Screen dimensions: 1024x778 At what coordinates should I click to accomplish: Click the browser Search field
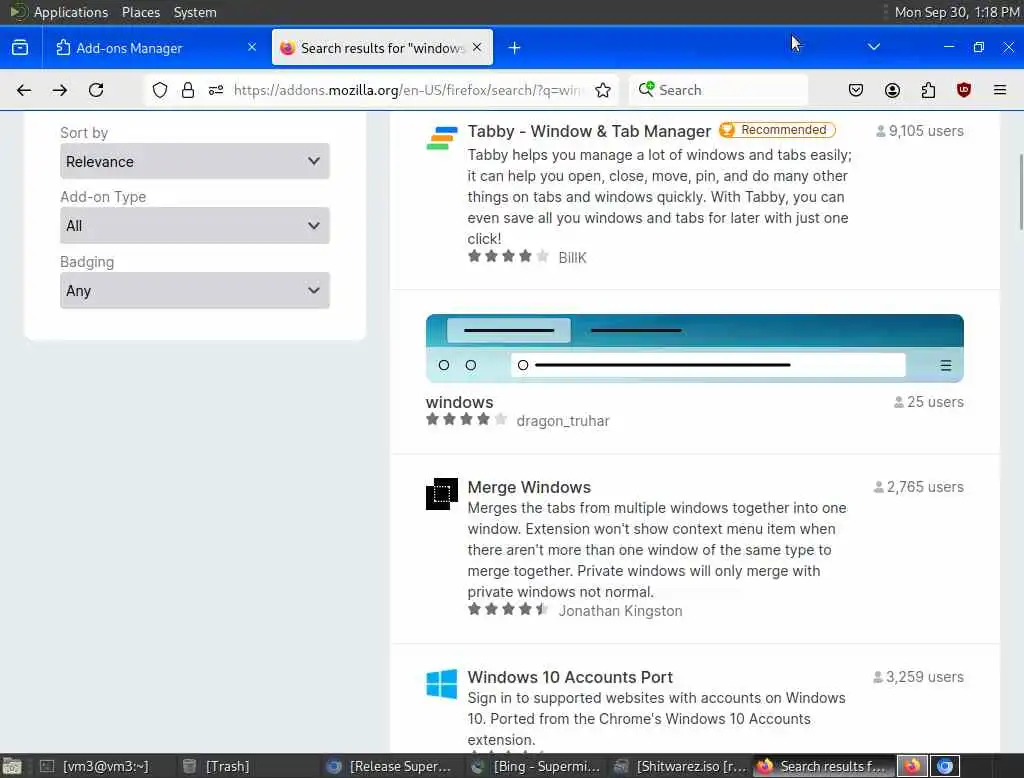pyautogui.click(x=718, y=90)
